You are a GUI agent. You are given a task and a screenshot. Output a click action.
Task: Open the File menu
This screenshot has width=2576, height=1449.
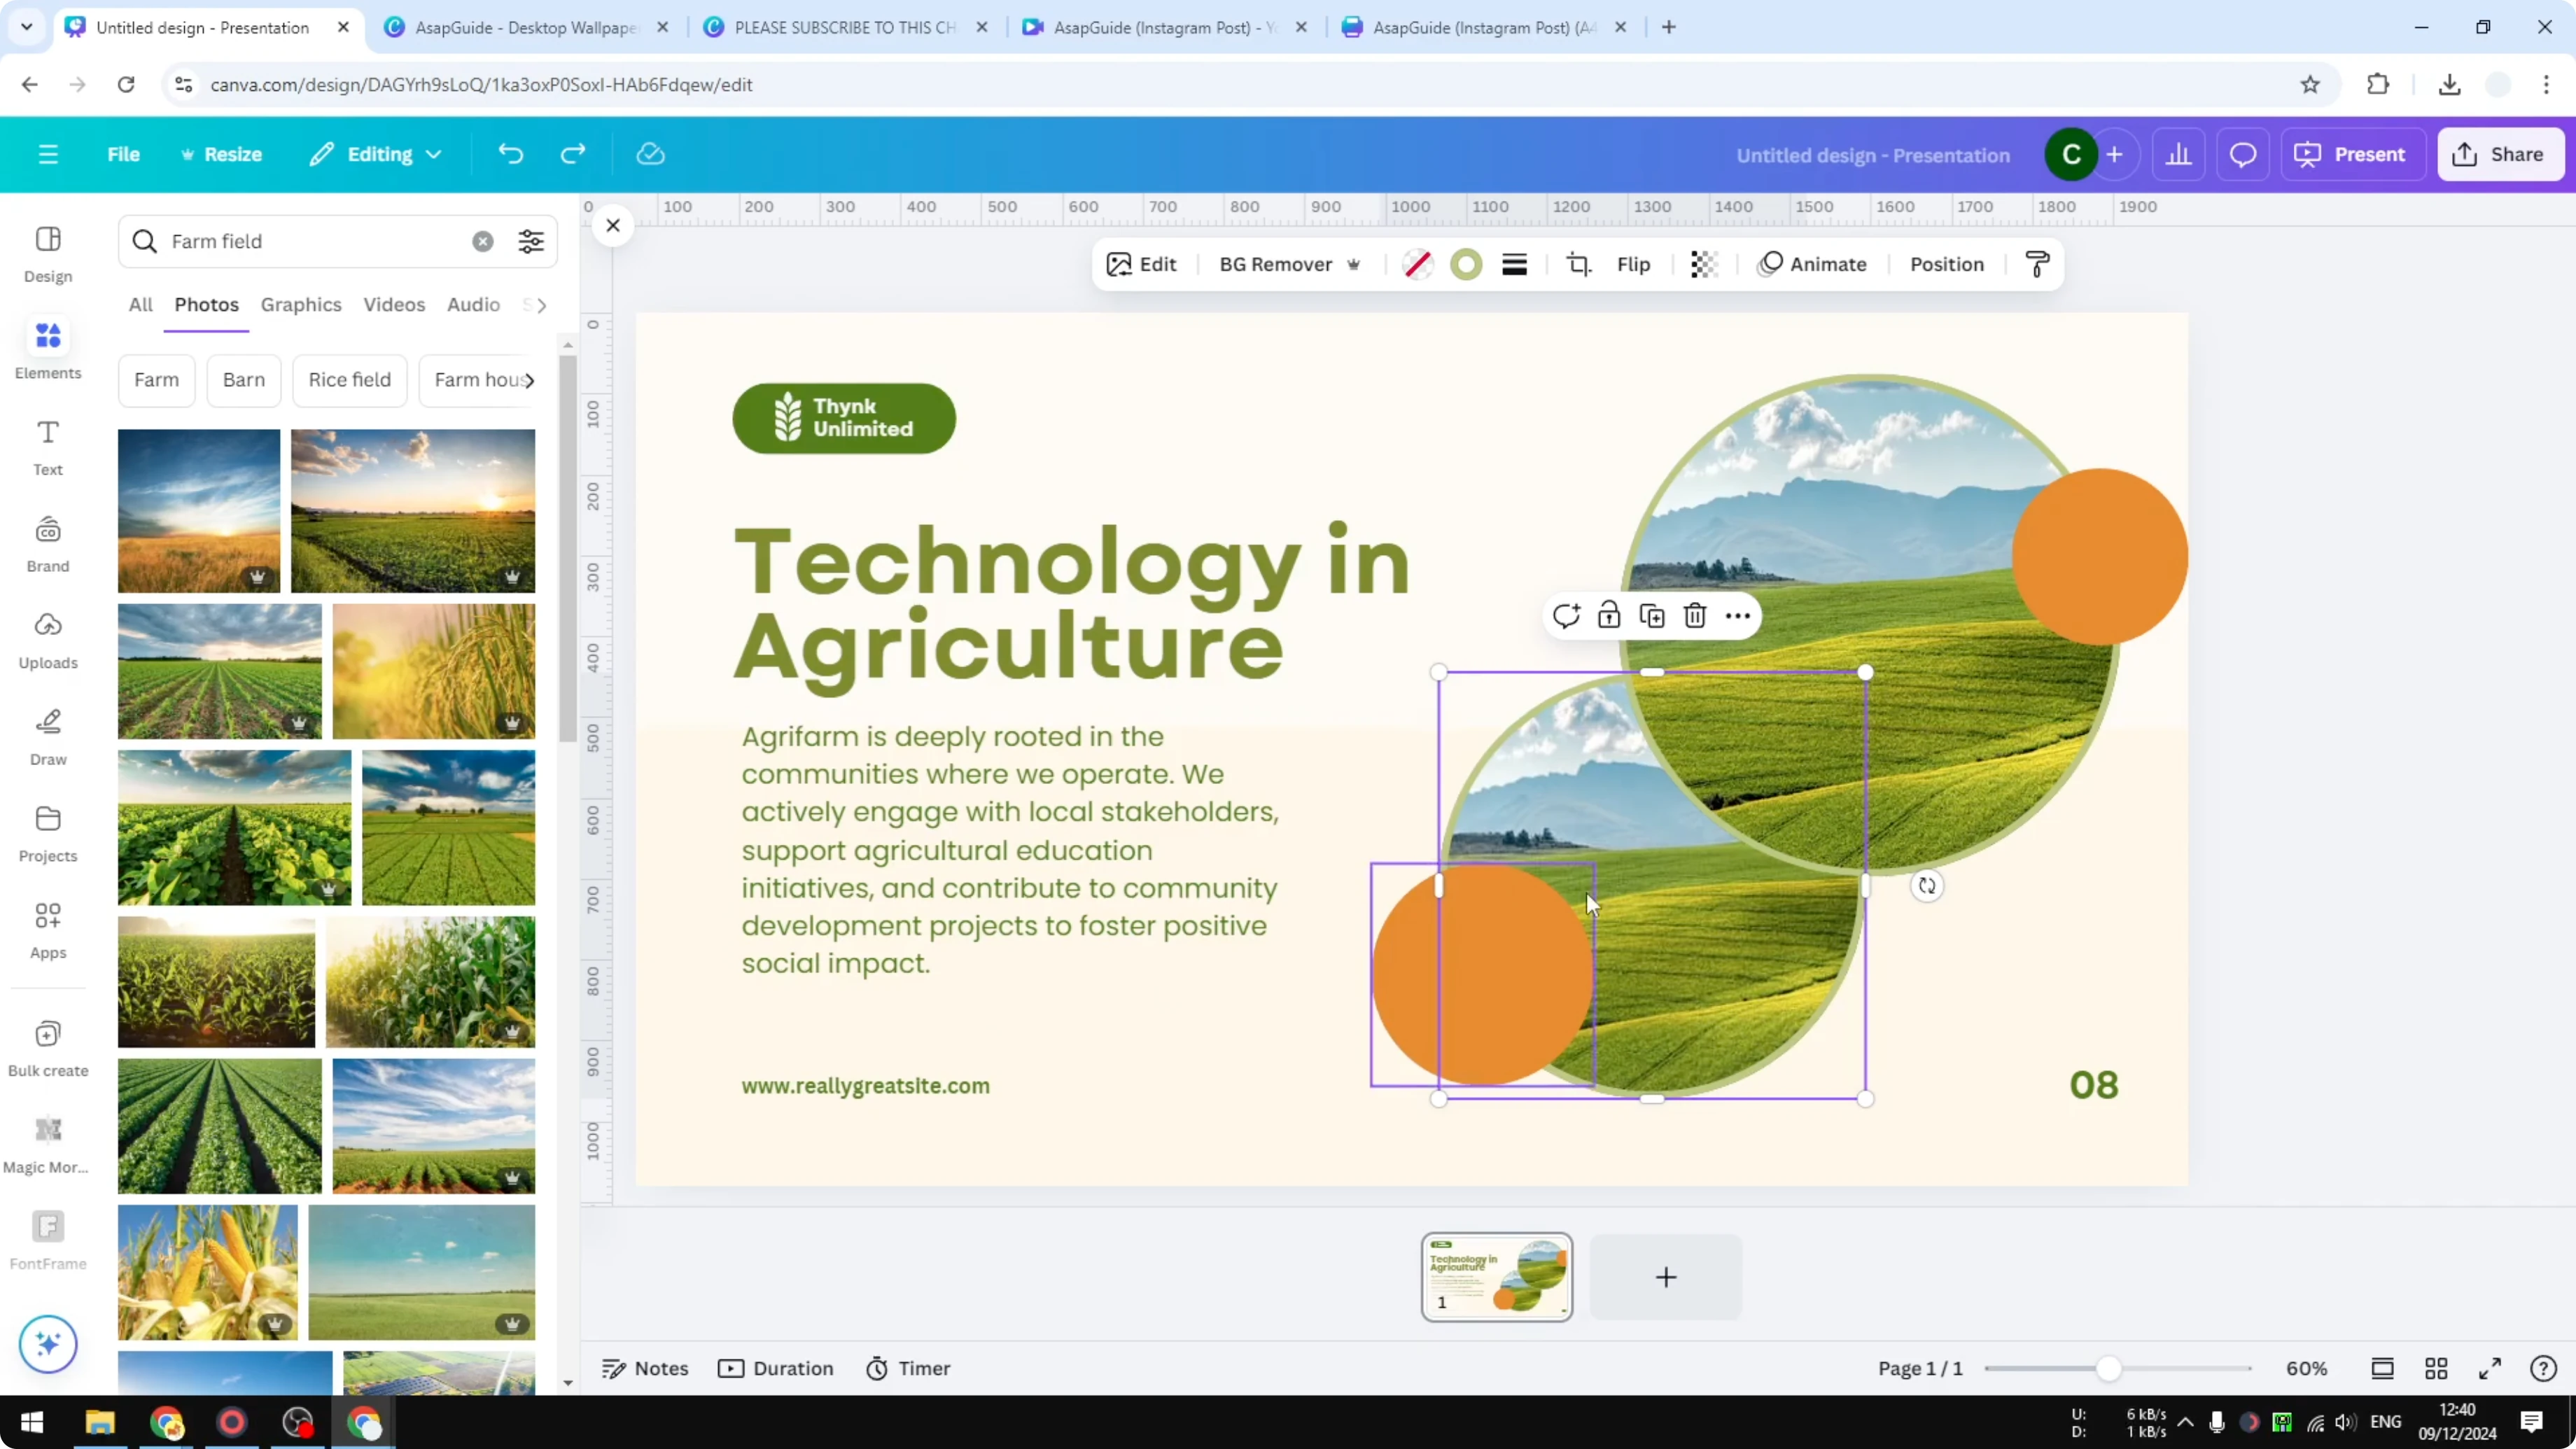click(x=124, y=154)
